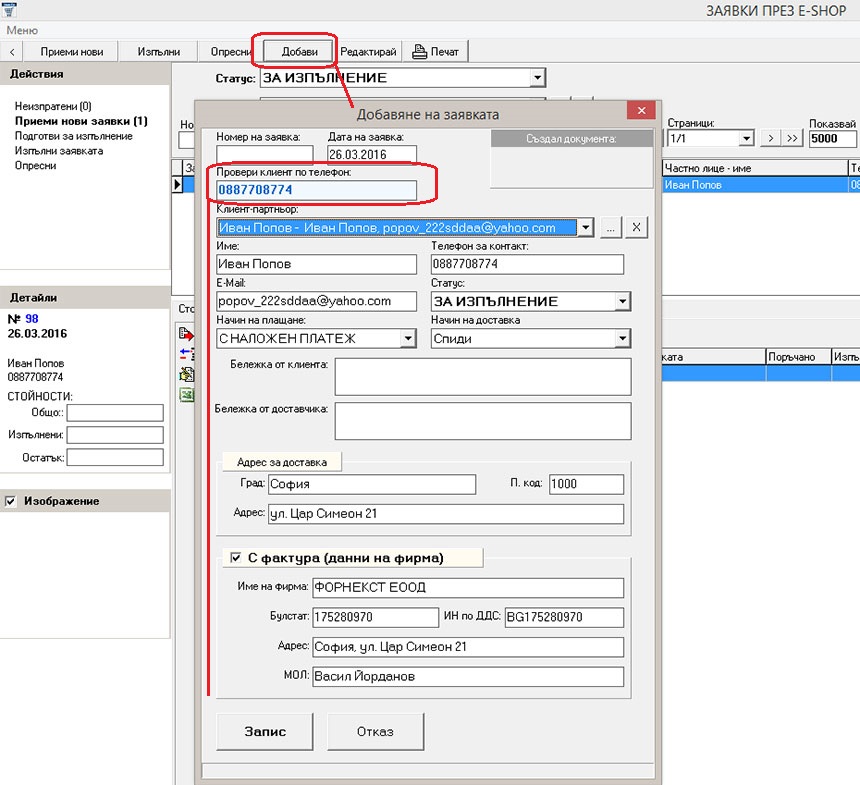This screenshot has height=785, width=860.
Task: Toggle the Изображение checkbox
Action: [x=10, y=501]
